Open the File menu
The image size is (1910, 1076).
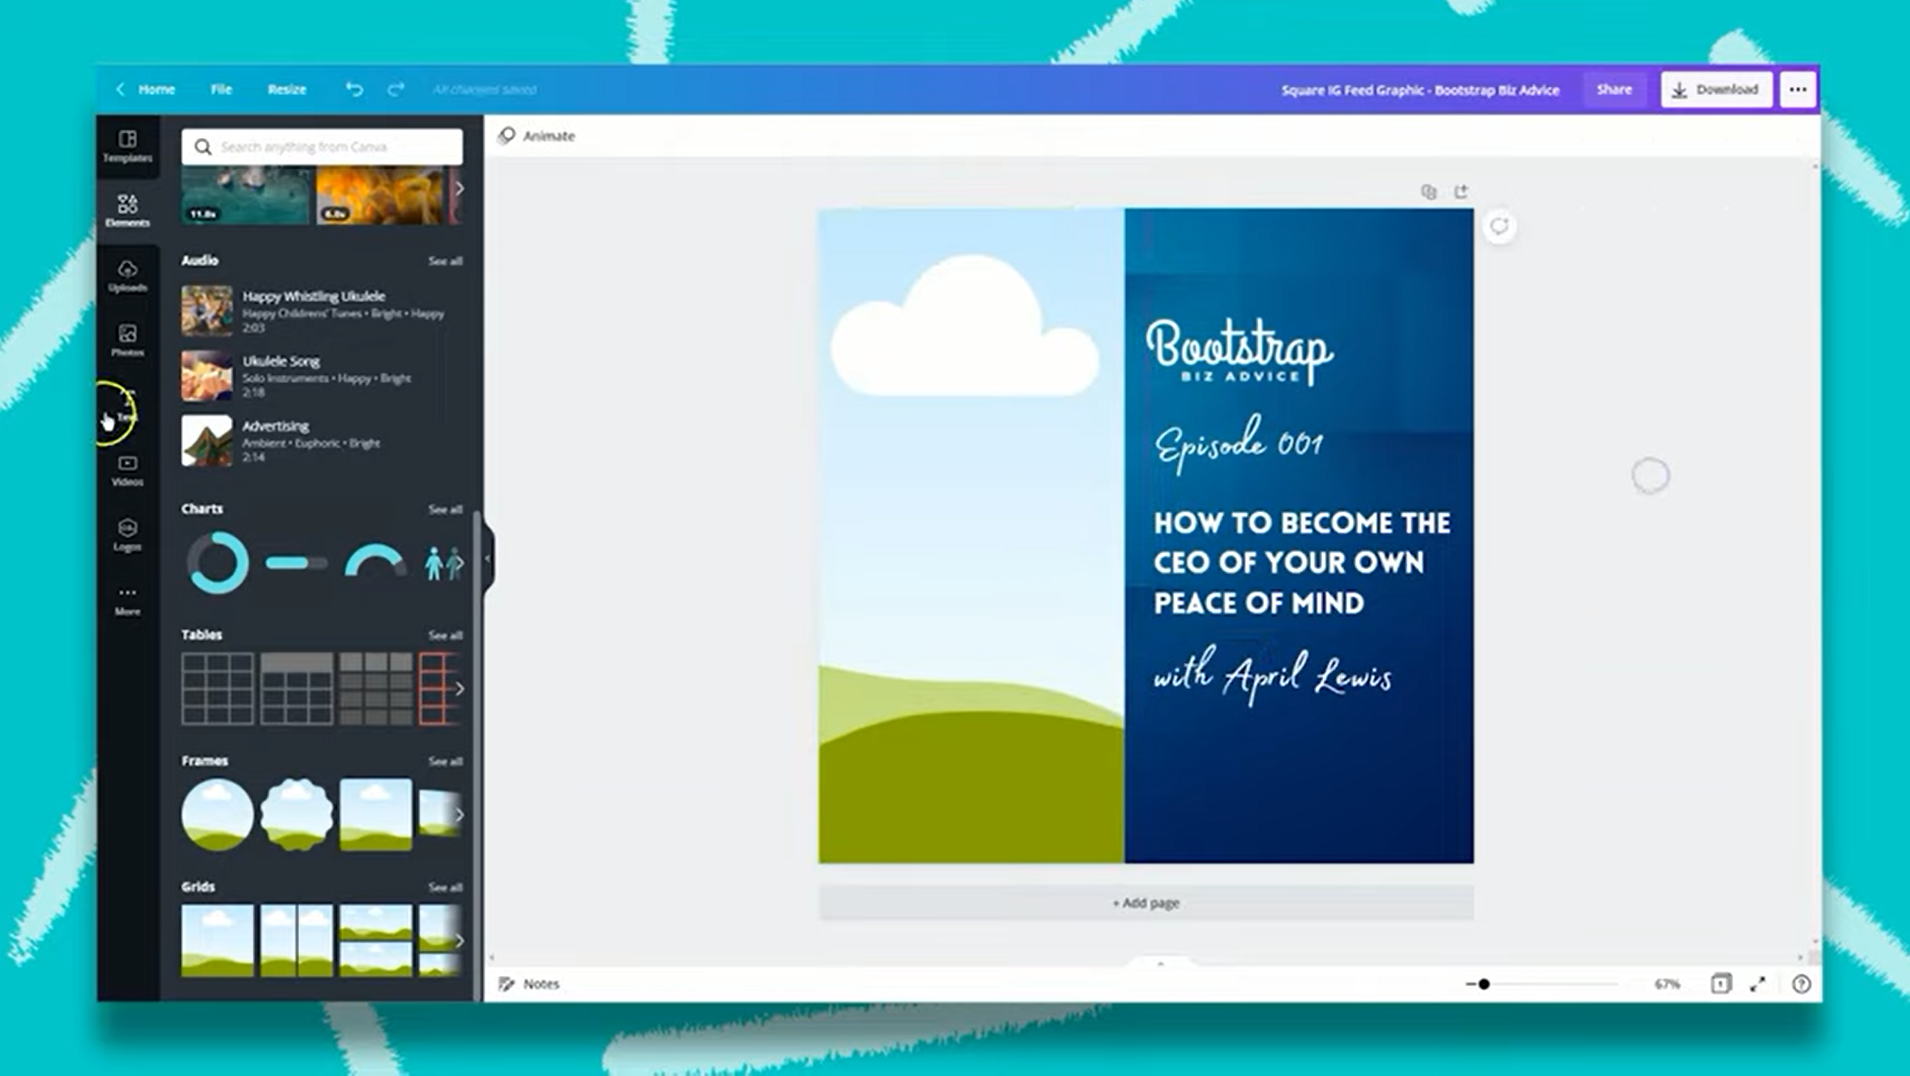click(221, 89)
